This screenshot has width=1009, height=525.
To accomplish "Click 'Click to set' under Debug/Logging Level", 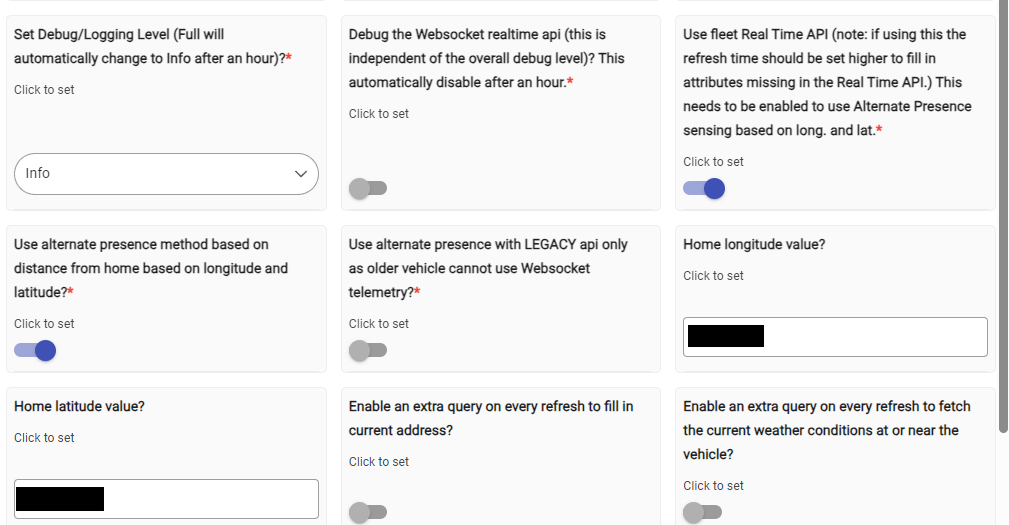I will (44, 90).
